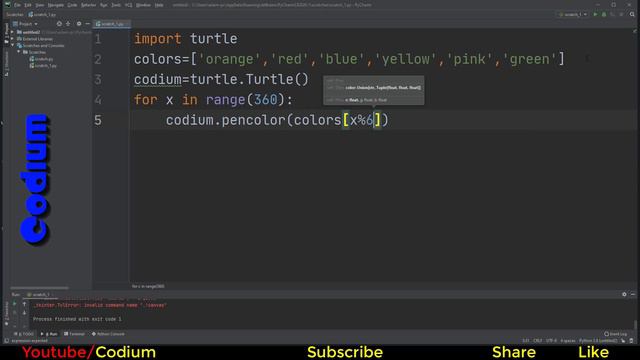
Task: Open the File menu
Action: (18, 5)
